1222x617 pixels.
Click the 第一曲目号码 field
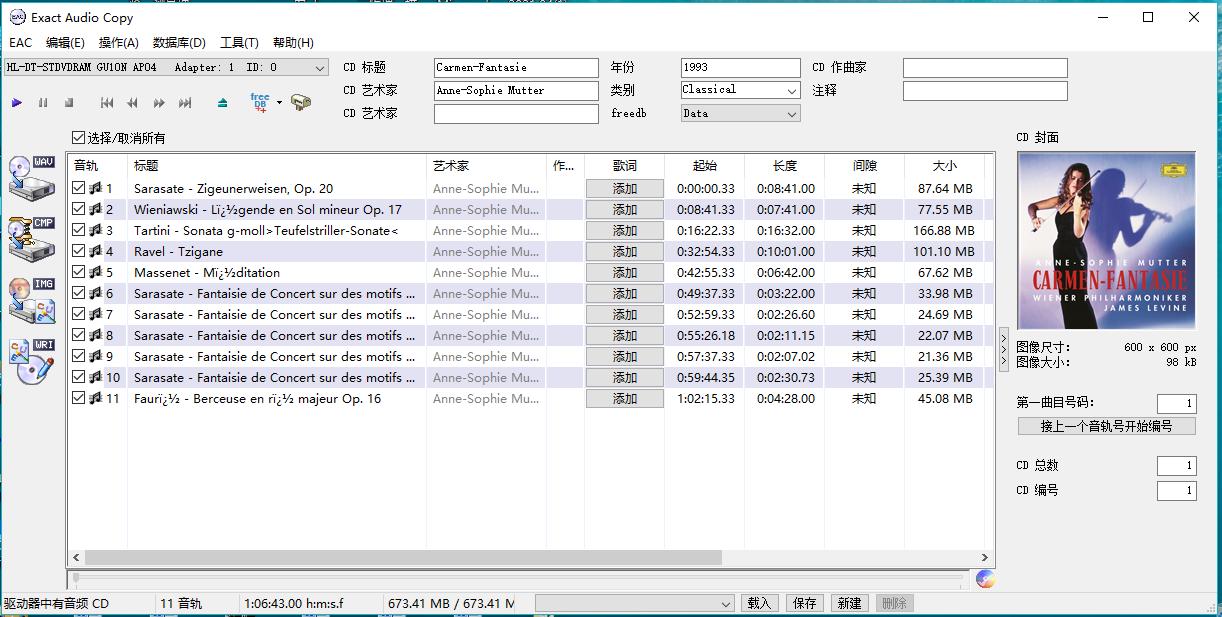click(x=1177, y=403)
